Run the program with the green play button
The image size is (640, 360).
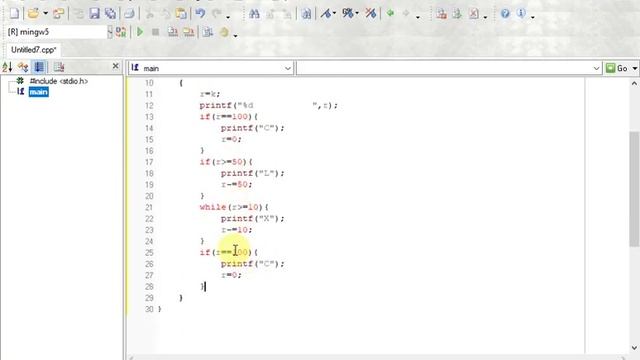140,32
